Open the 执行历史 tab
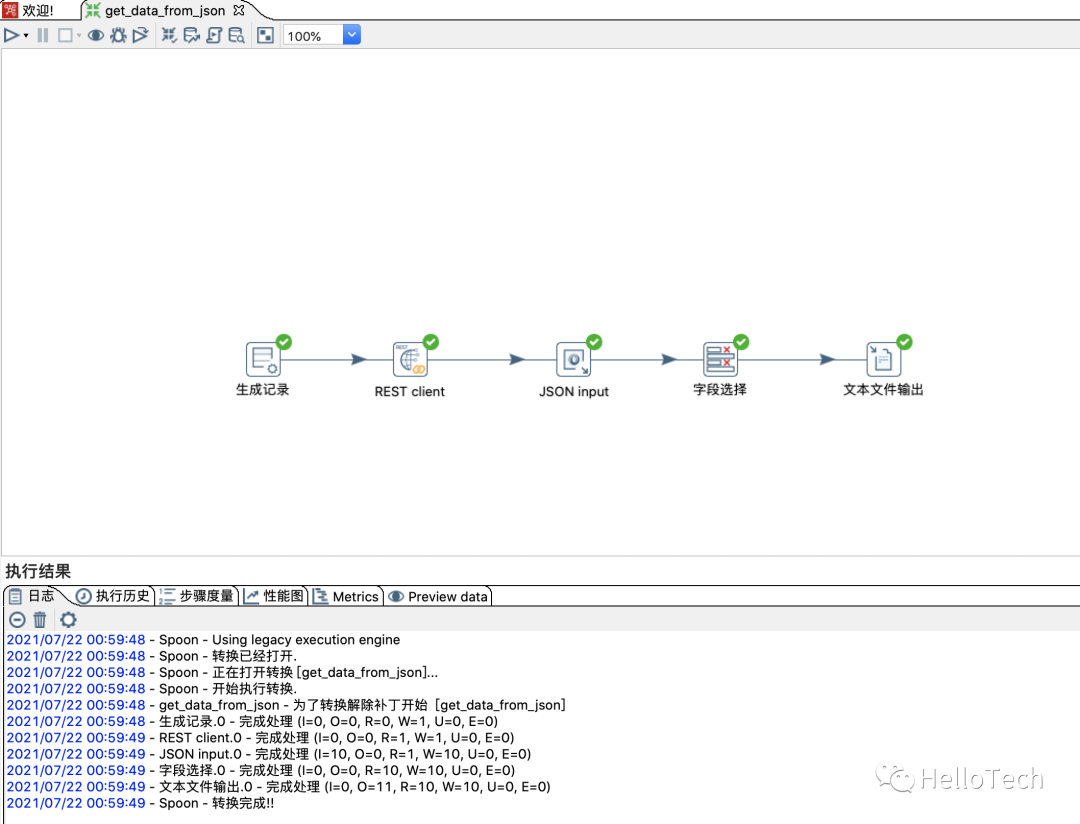The width and height of the screenshot is (1080, 824). click(113, 596)
